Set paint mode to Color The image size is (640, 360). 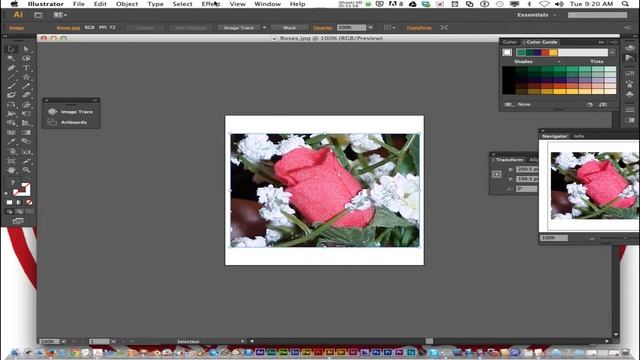[x=9, y=202]
